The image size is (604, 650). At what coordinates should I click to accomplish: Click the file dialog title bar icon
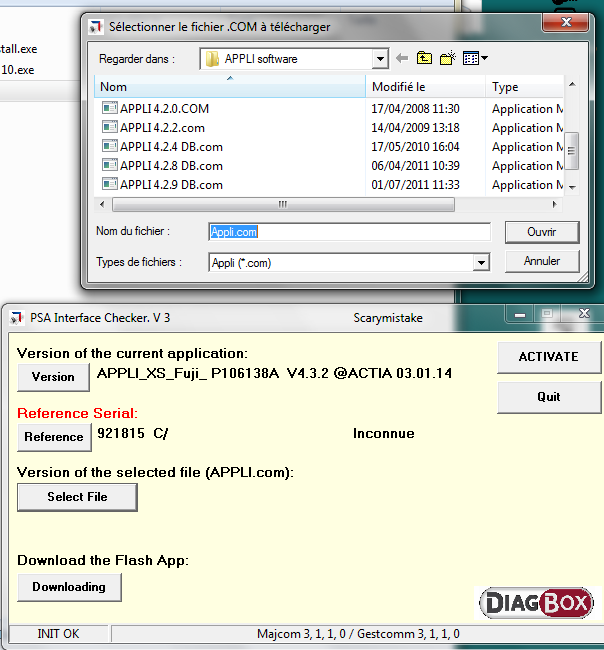coord(96,27)
